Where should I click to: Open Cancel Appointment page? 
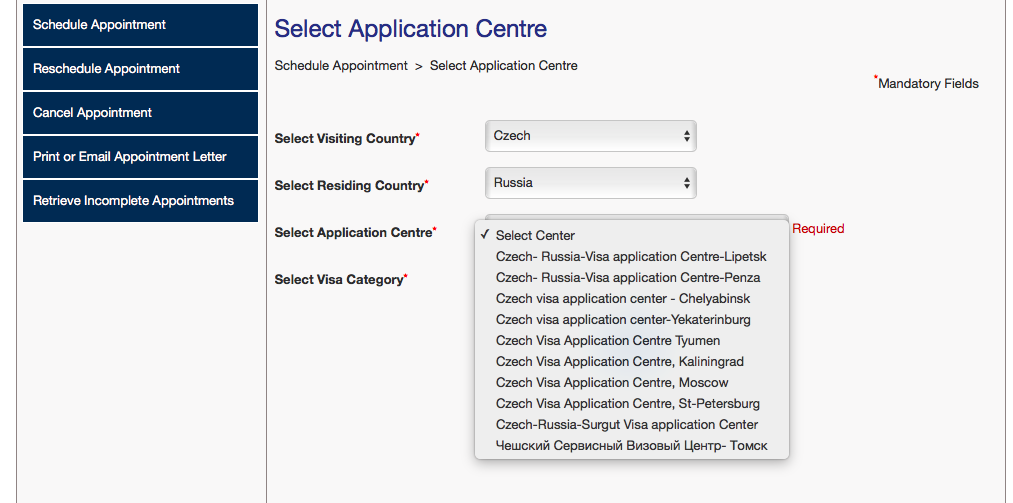tap(140, 113)
